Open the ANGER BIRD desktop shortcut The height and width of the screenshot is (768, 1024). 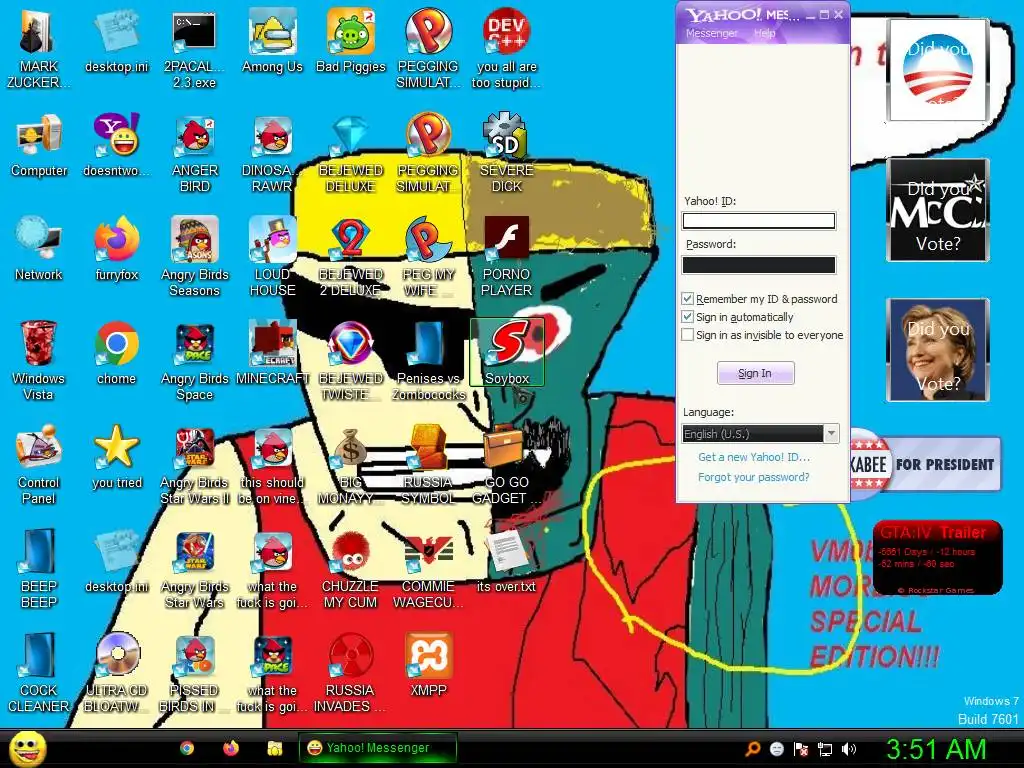pos(195,153)
